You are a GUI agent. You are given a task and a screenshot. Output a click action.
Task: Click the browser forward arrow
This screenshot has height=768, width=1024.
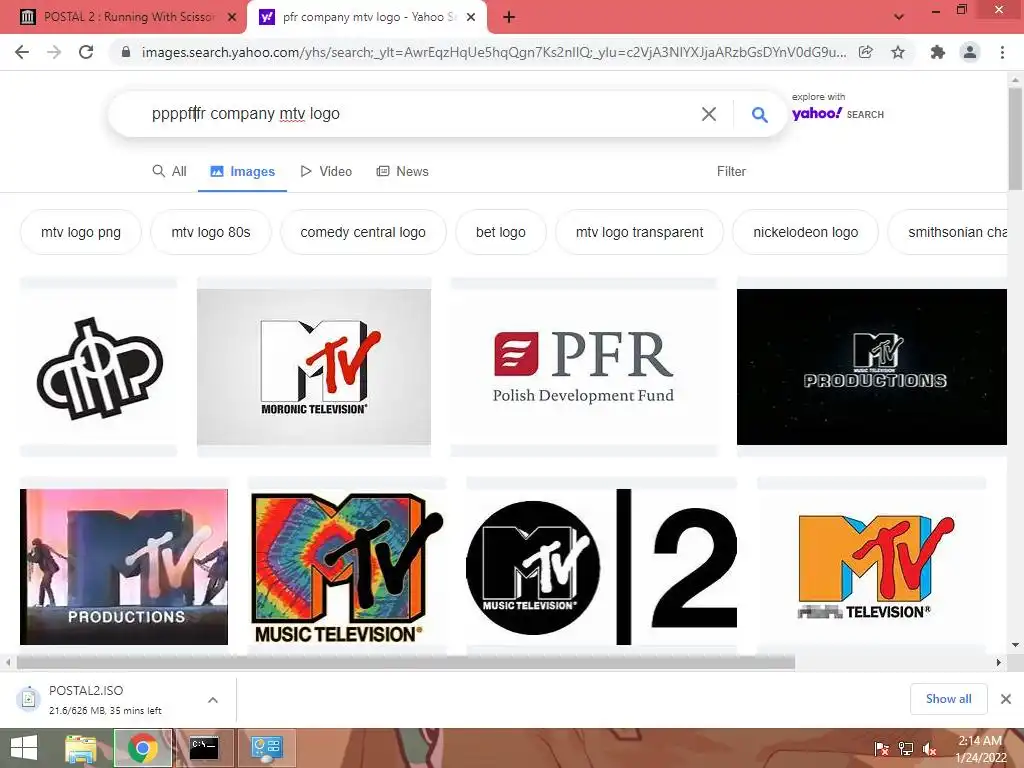[54, 52]
